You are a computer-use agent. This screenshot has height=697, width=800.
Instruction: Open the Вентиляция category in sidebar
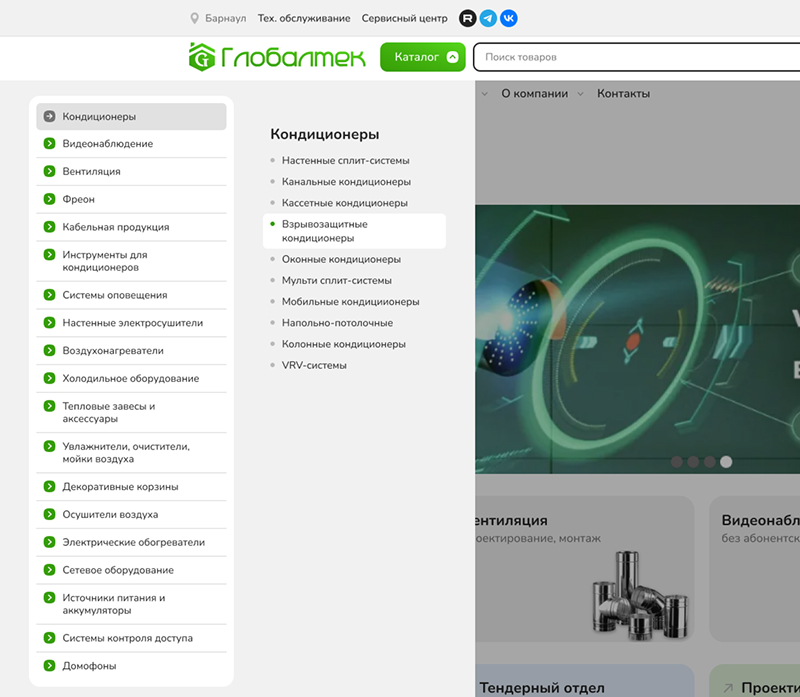coord(91,171)
